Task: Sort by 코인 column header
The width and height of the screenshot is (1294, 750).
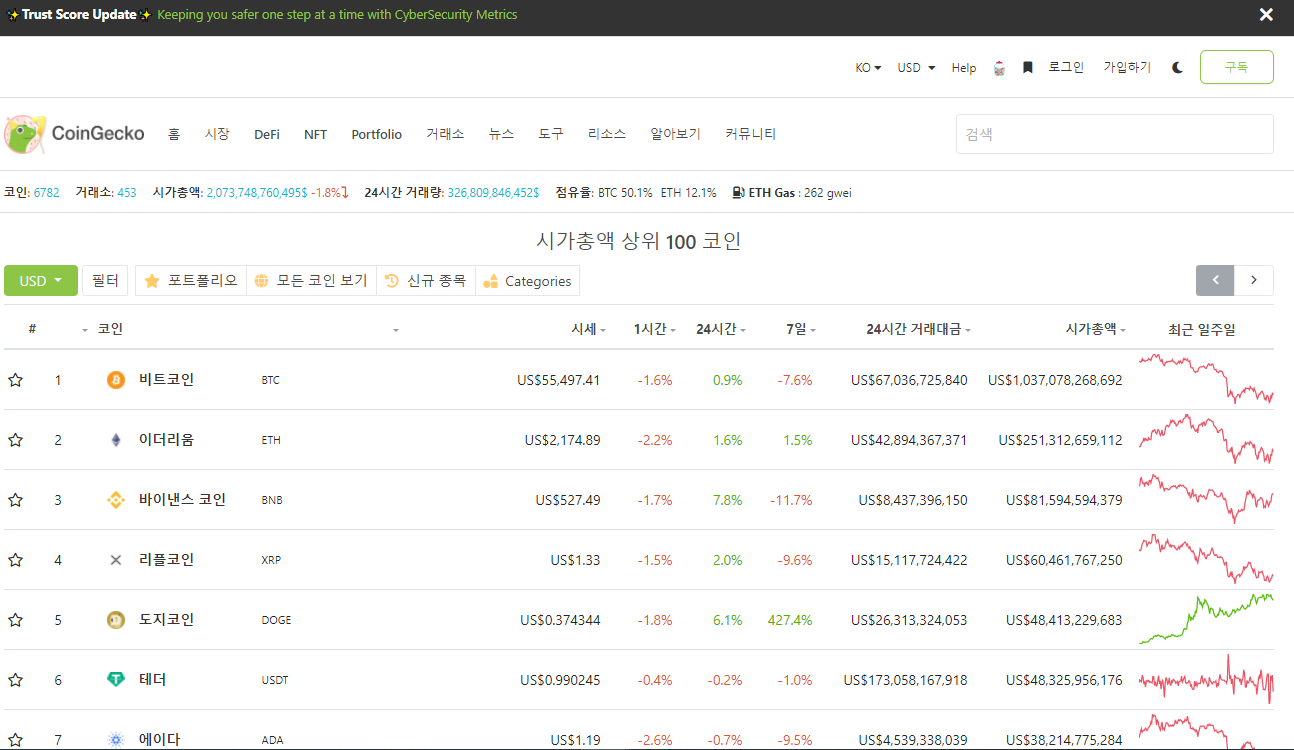Action: pyautogui.click(x=110, y=329)
